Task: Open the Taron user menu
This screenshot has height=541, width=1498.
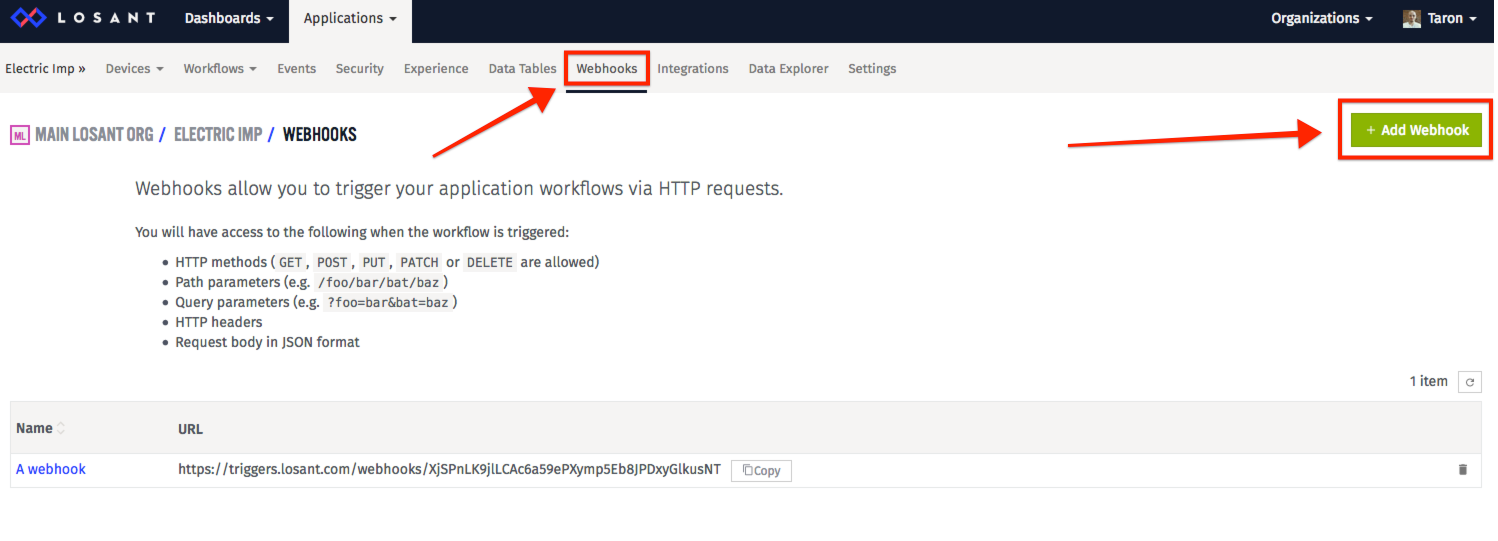Action: click(1440, 19)
